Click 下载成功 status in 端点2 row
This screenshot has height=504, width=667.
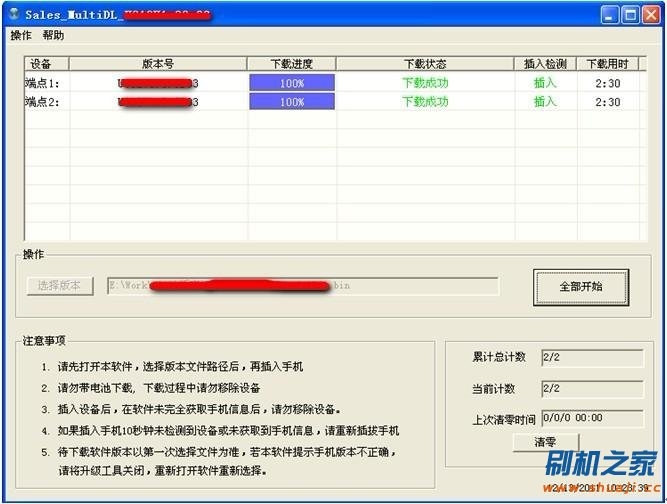click(x=425, y=102)
